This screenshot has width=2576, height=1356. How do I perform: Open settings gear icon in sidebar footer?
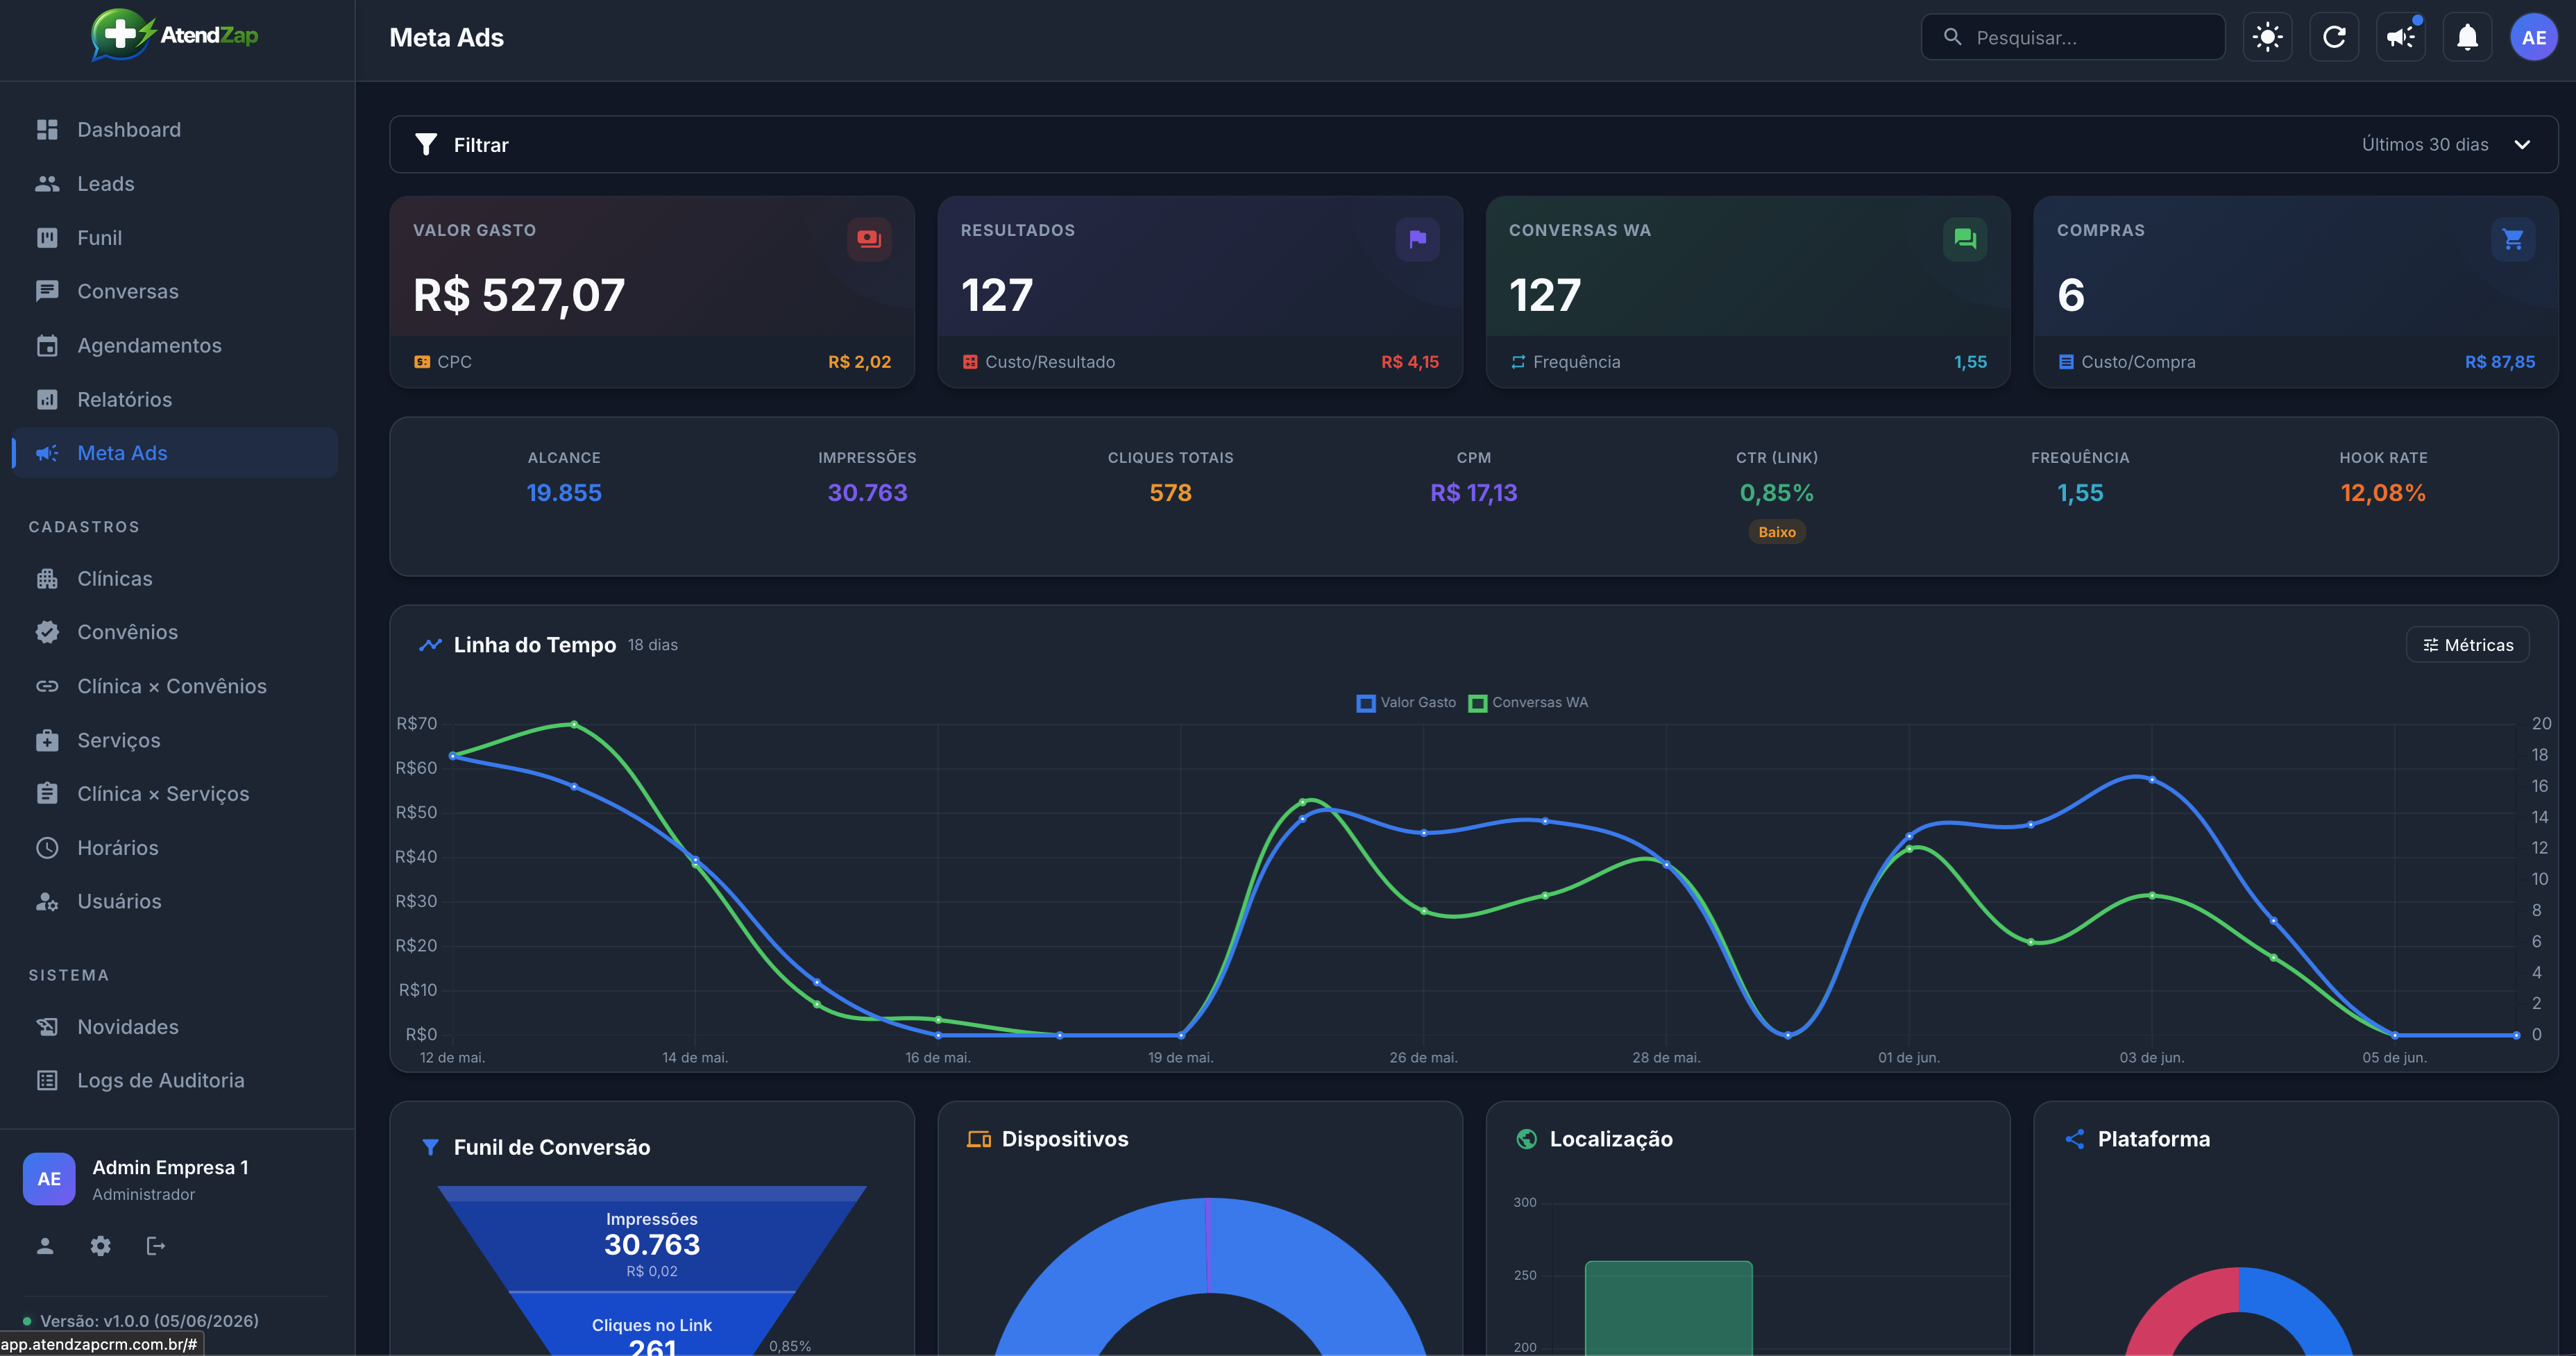point(100,1246)
